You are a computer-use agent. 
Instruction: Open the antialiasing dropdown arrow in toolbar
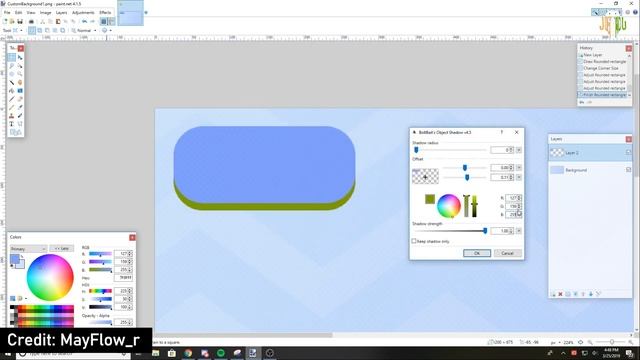[110, 30]
